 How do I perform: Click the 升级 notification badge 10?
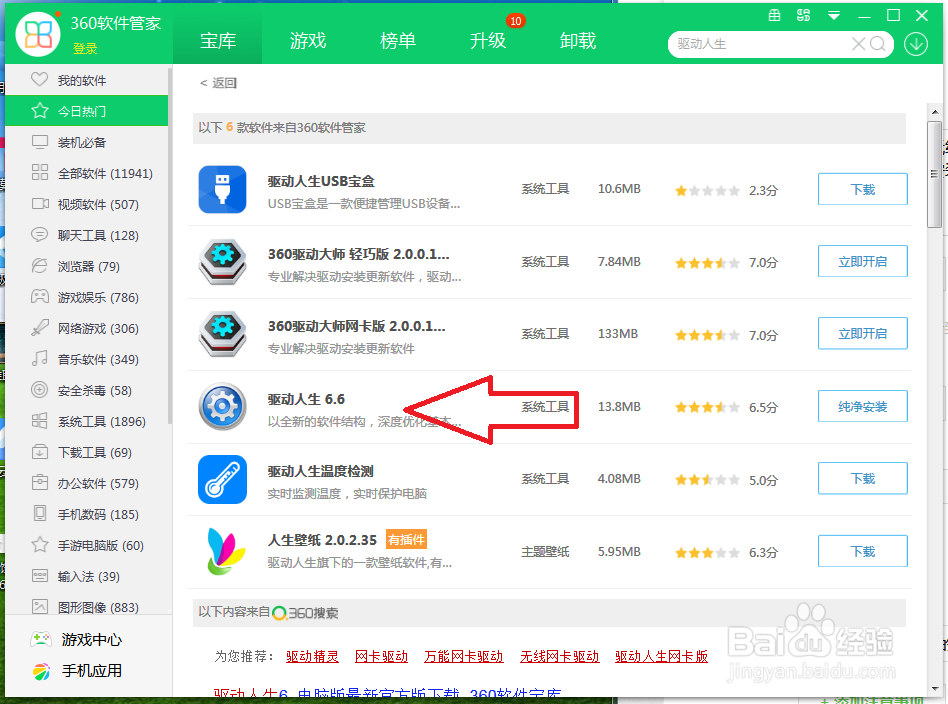point(515,21)
